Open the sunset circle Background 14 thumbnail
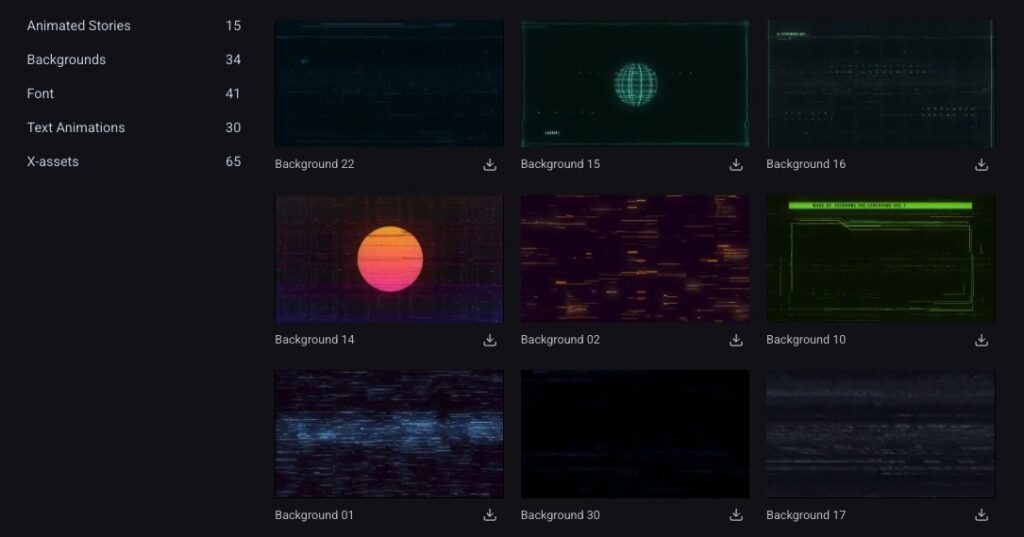Screen dimensions: 1024x537 click(389, 259)
